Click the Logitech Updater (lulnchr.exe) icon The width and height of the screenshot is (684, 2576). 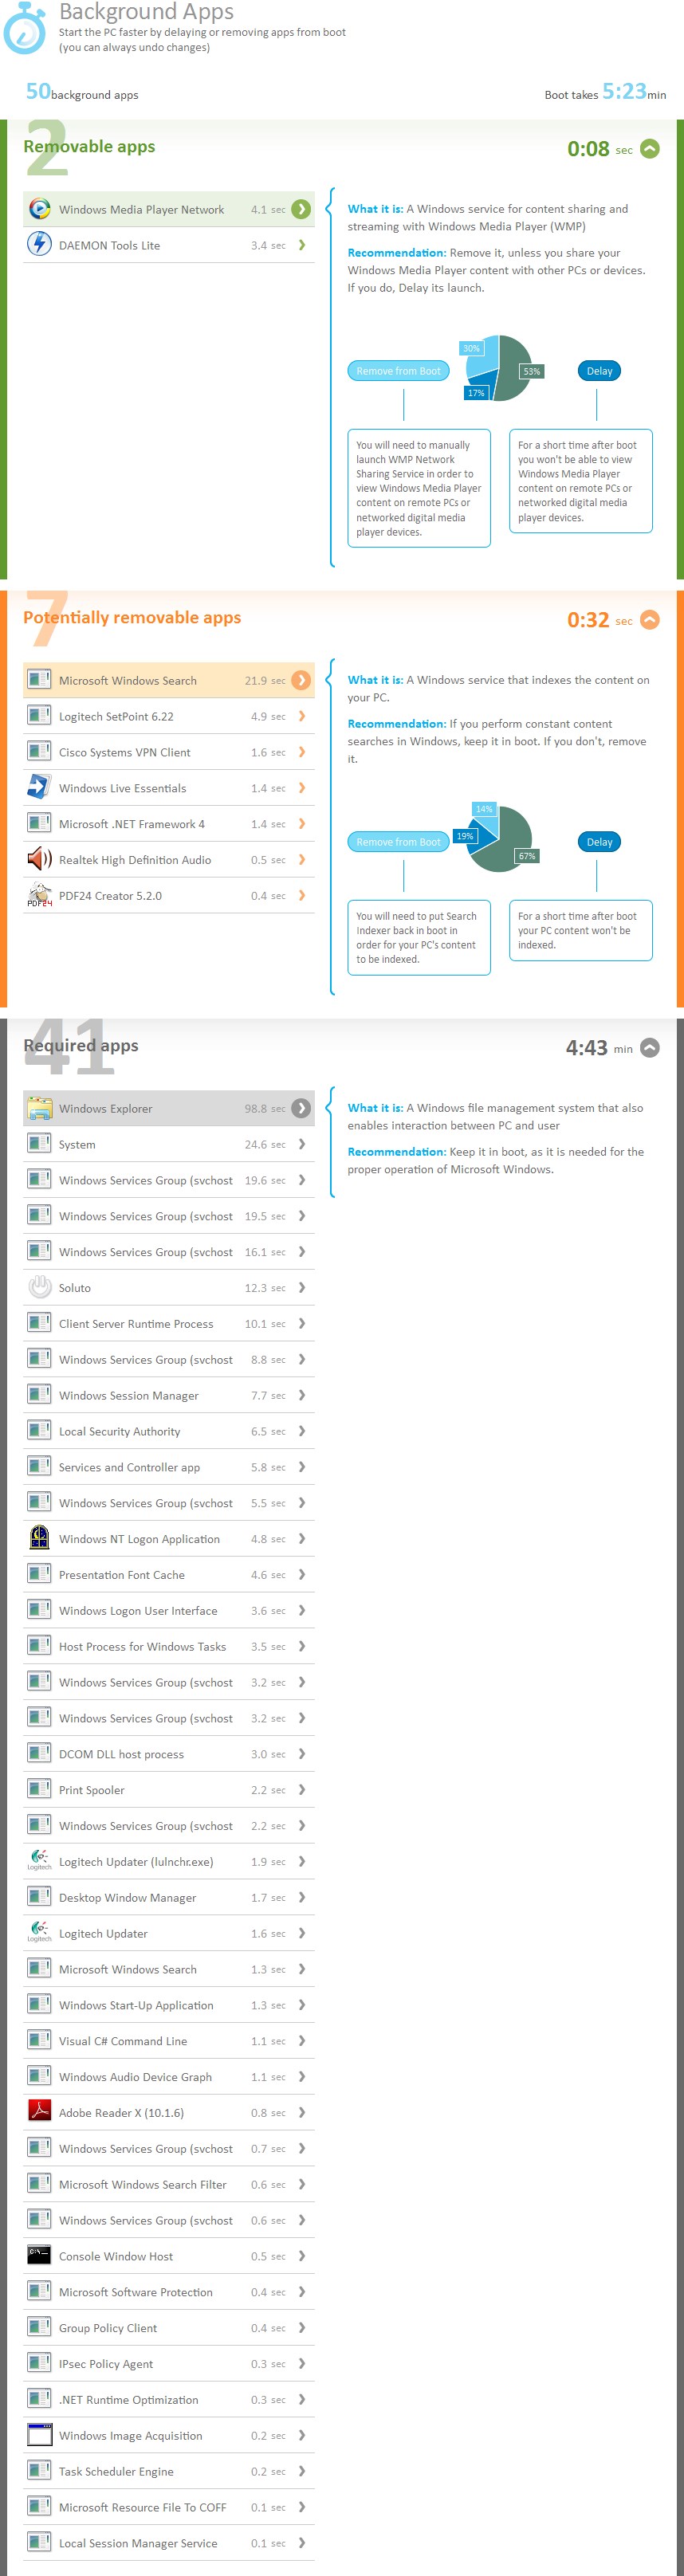(39, 1861)
